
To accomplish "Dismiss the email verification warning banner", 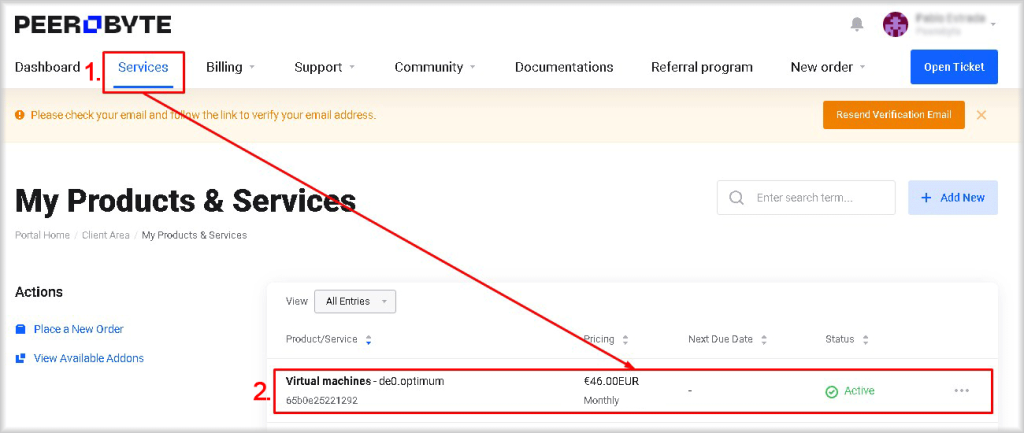I will click(x=981, y=115).
